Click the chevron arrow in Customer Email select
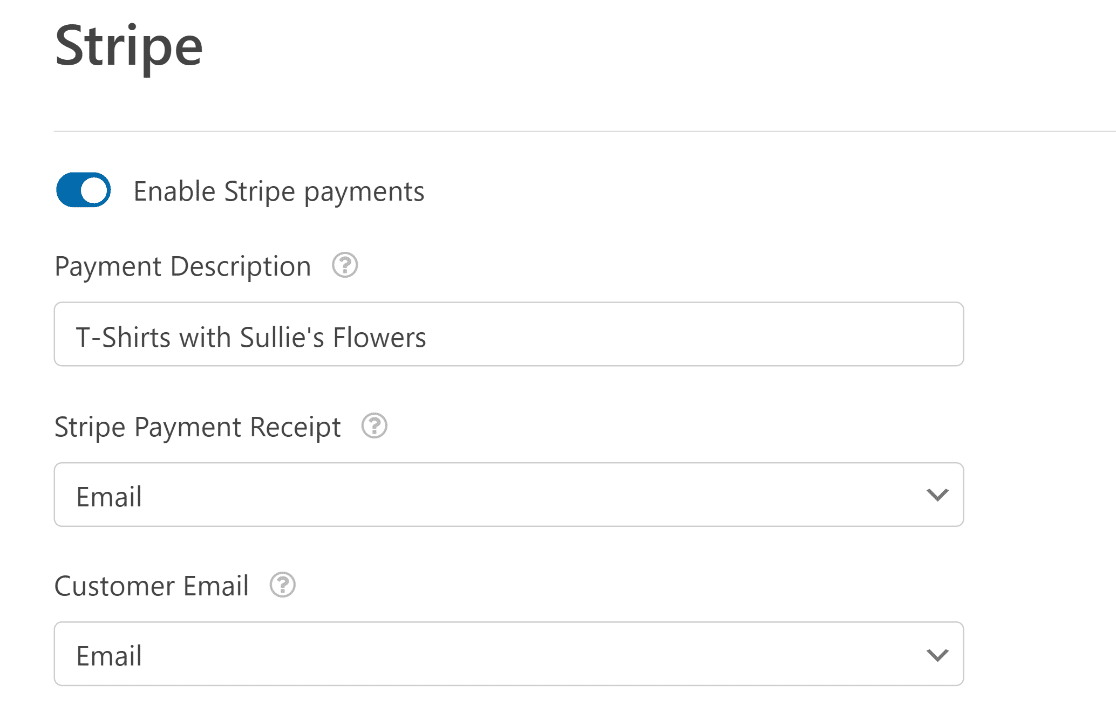Viewport: 1116px width, 707px height. [937, 655]
